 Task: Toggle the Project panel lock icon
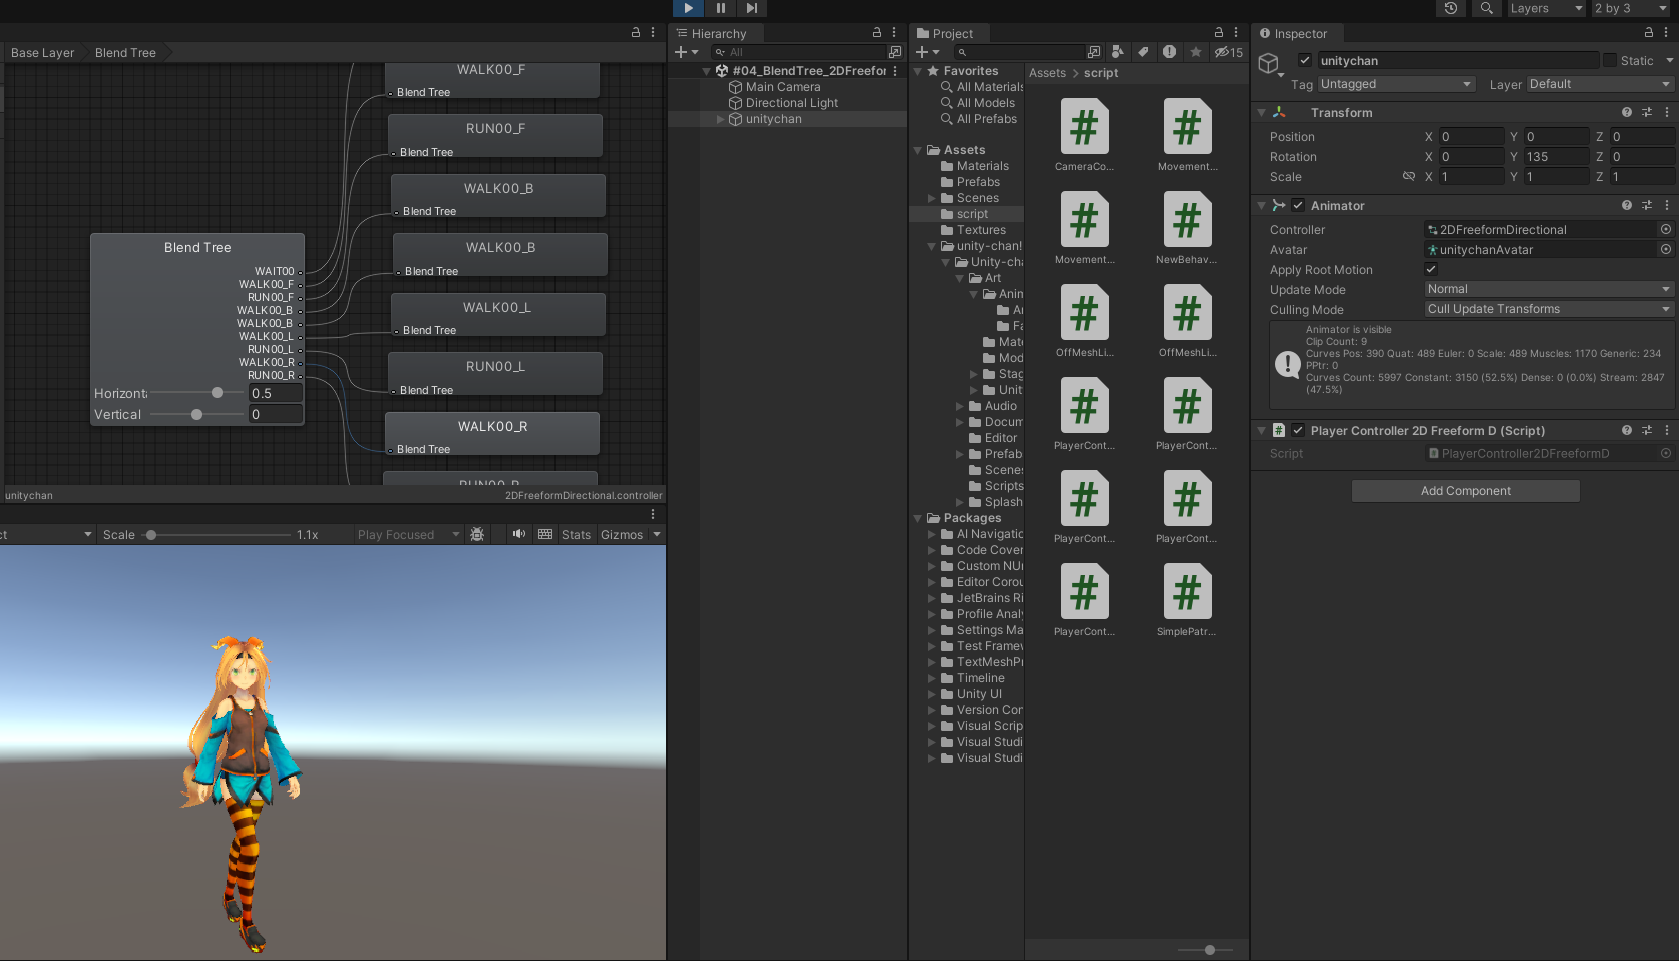(x=1219, y=32)
